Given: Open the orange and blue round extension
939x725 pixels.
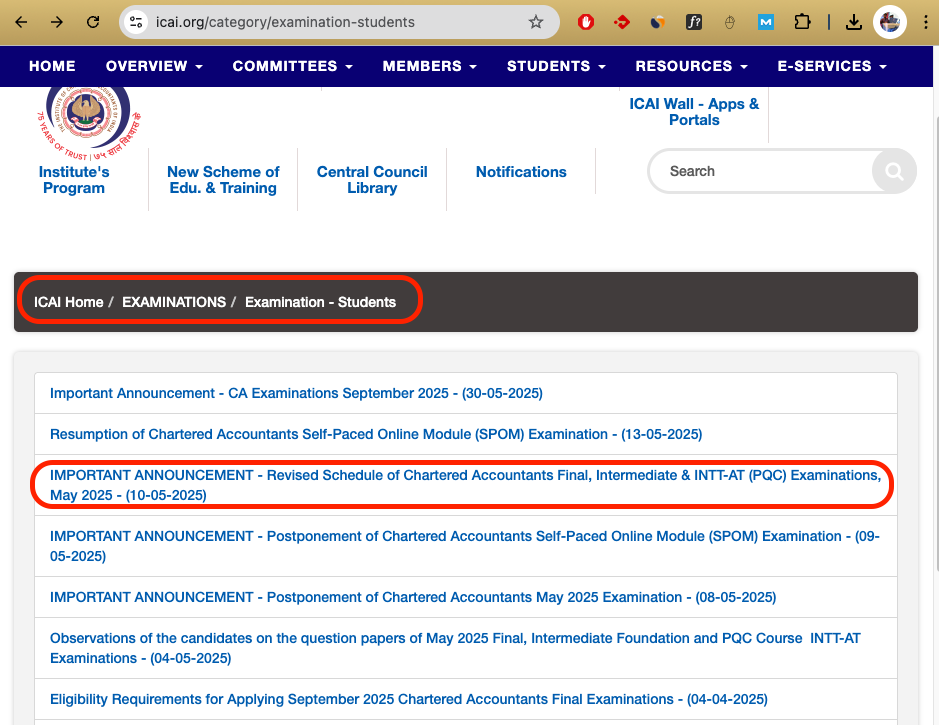Looking at the screenshot, I should [658, 23].
